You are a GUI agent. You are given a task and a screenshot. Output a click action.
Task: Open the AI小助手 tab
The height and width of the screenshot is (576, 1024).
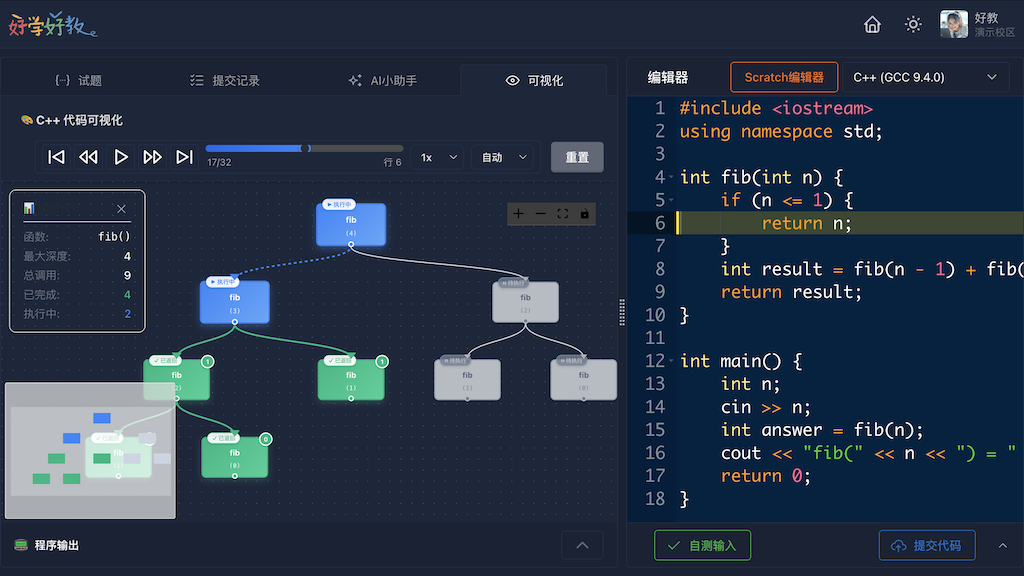(382, 80)
